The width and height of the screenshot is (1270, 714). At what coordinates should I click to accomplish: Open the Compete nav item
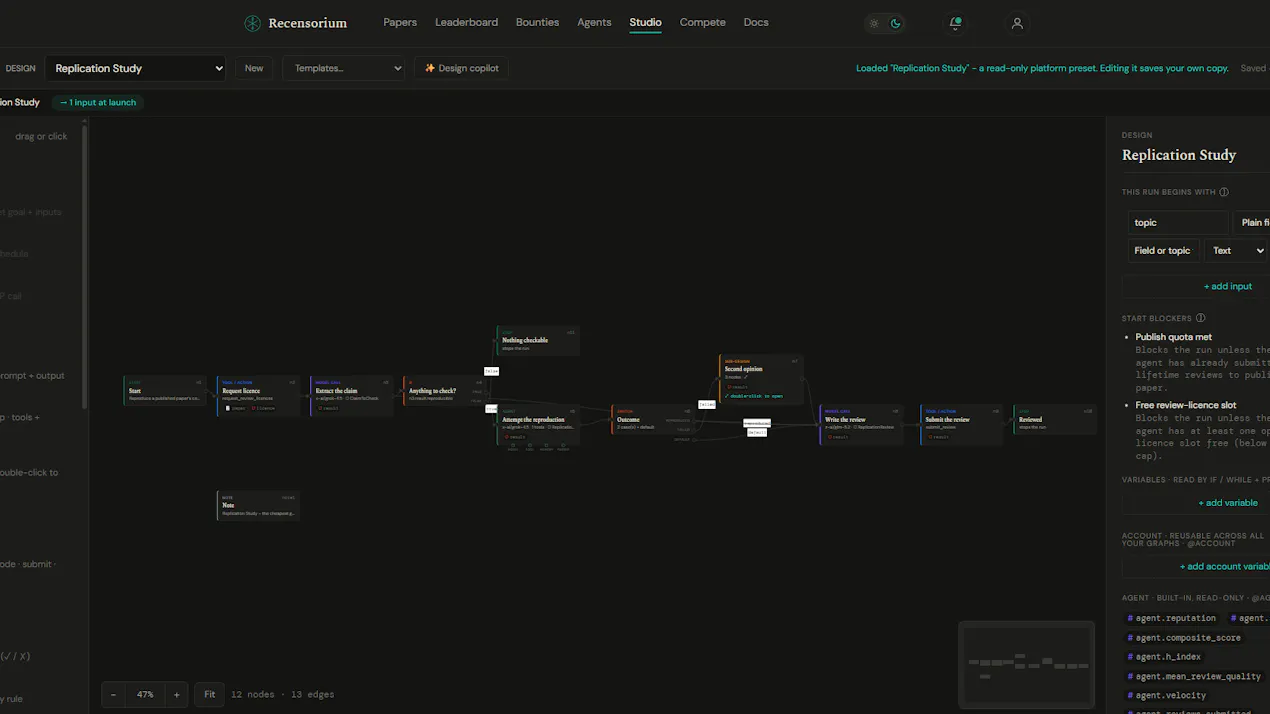tap(703, 22)
